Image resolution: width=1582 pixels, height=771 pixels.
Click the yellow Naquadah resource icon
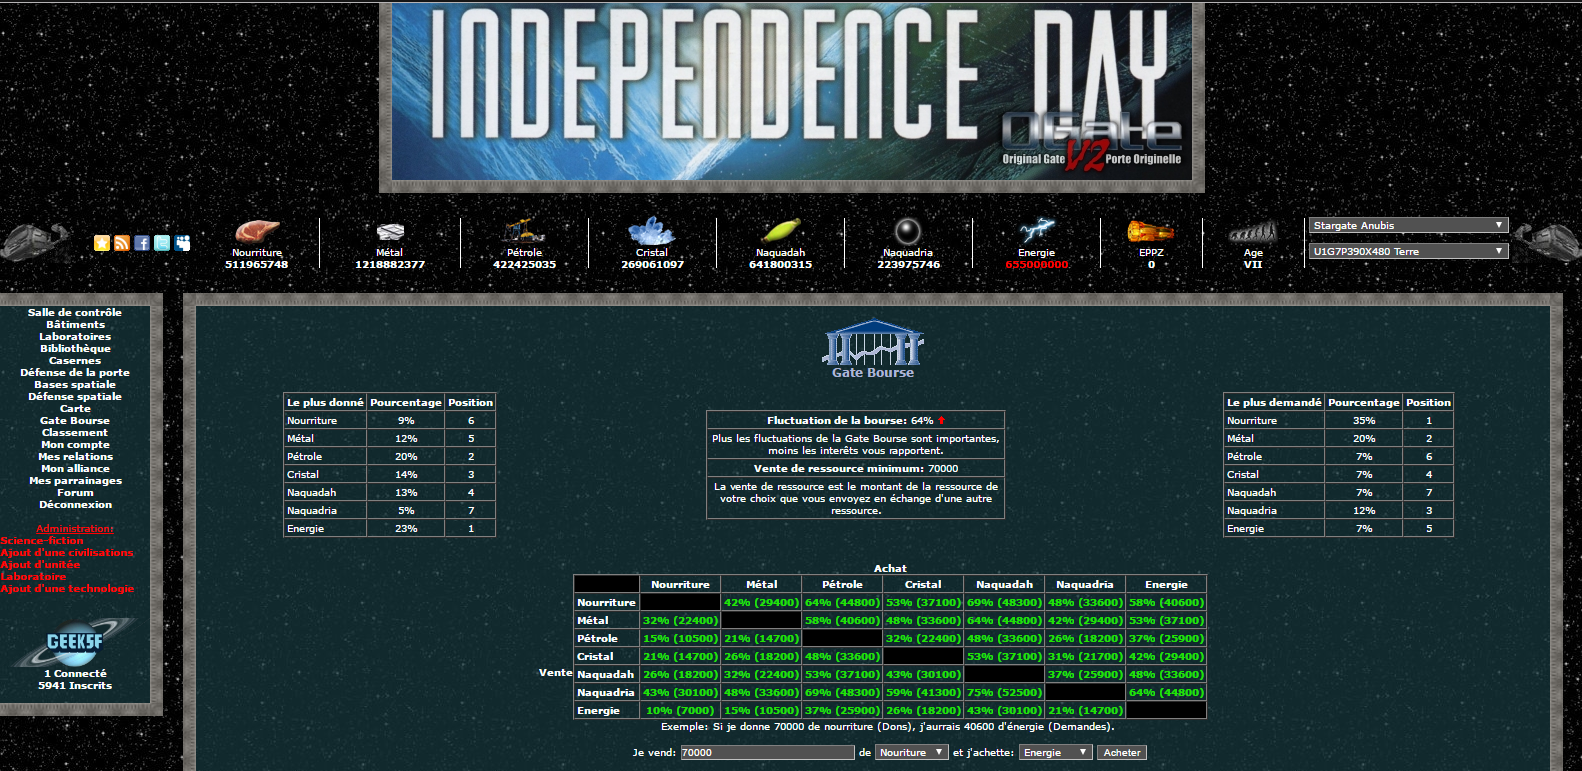pos(780,231)
